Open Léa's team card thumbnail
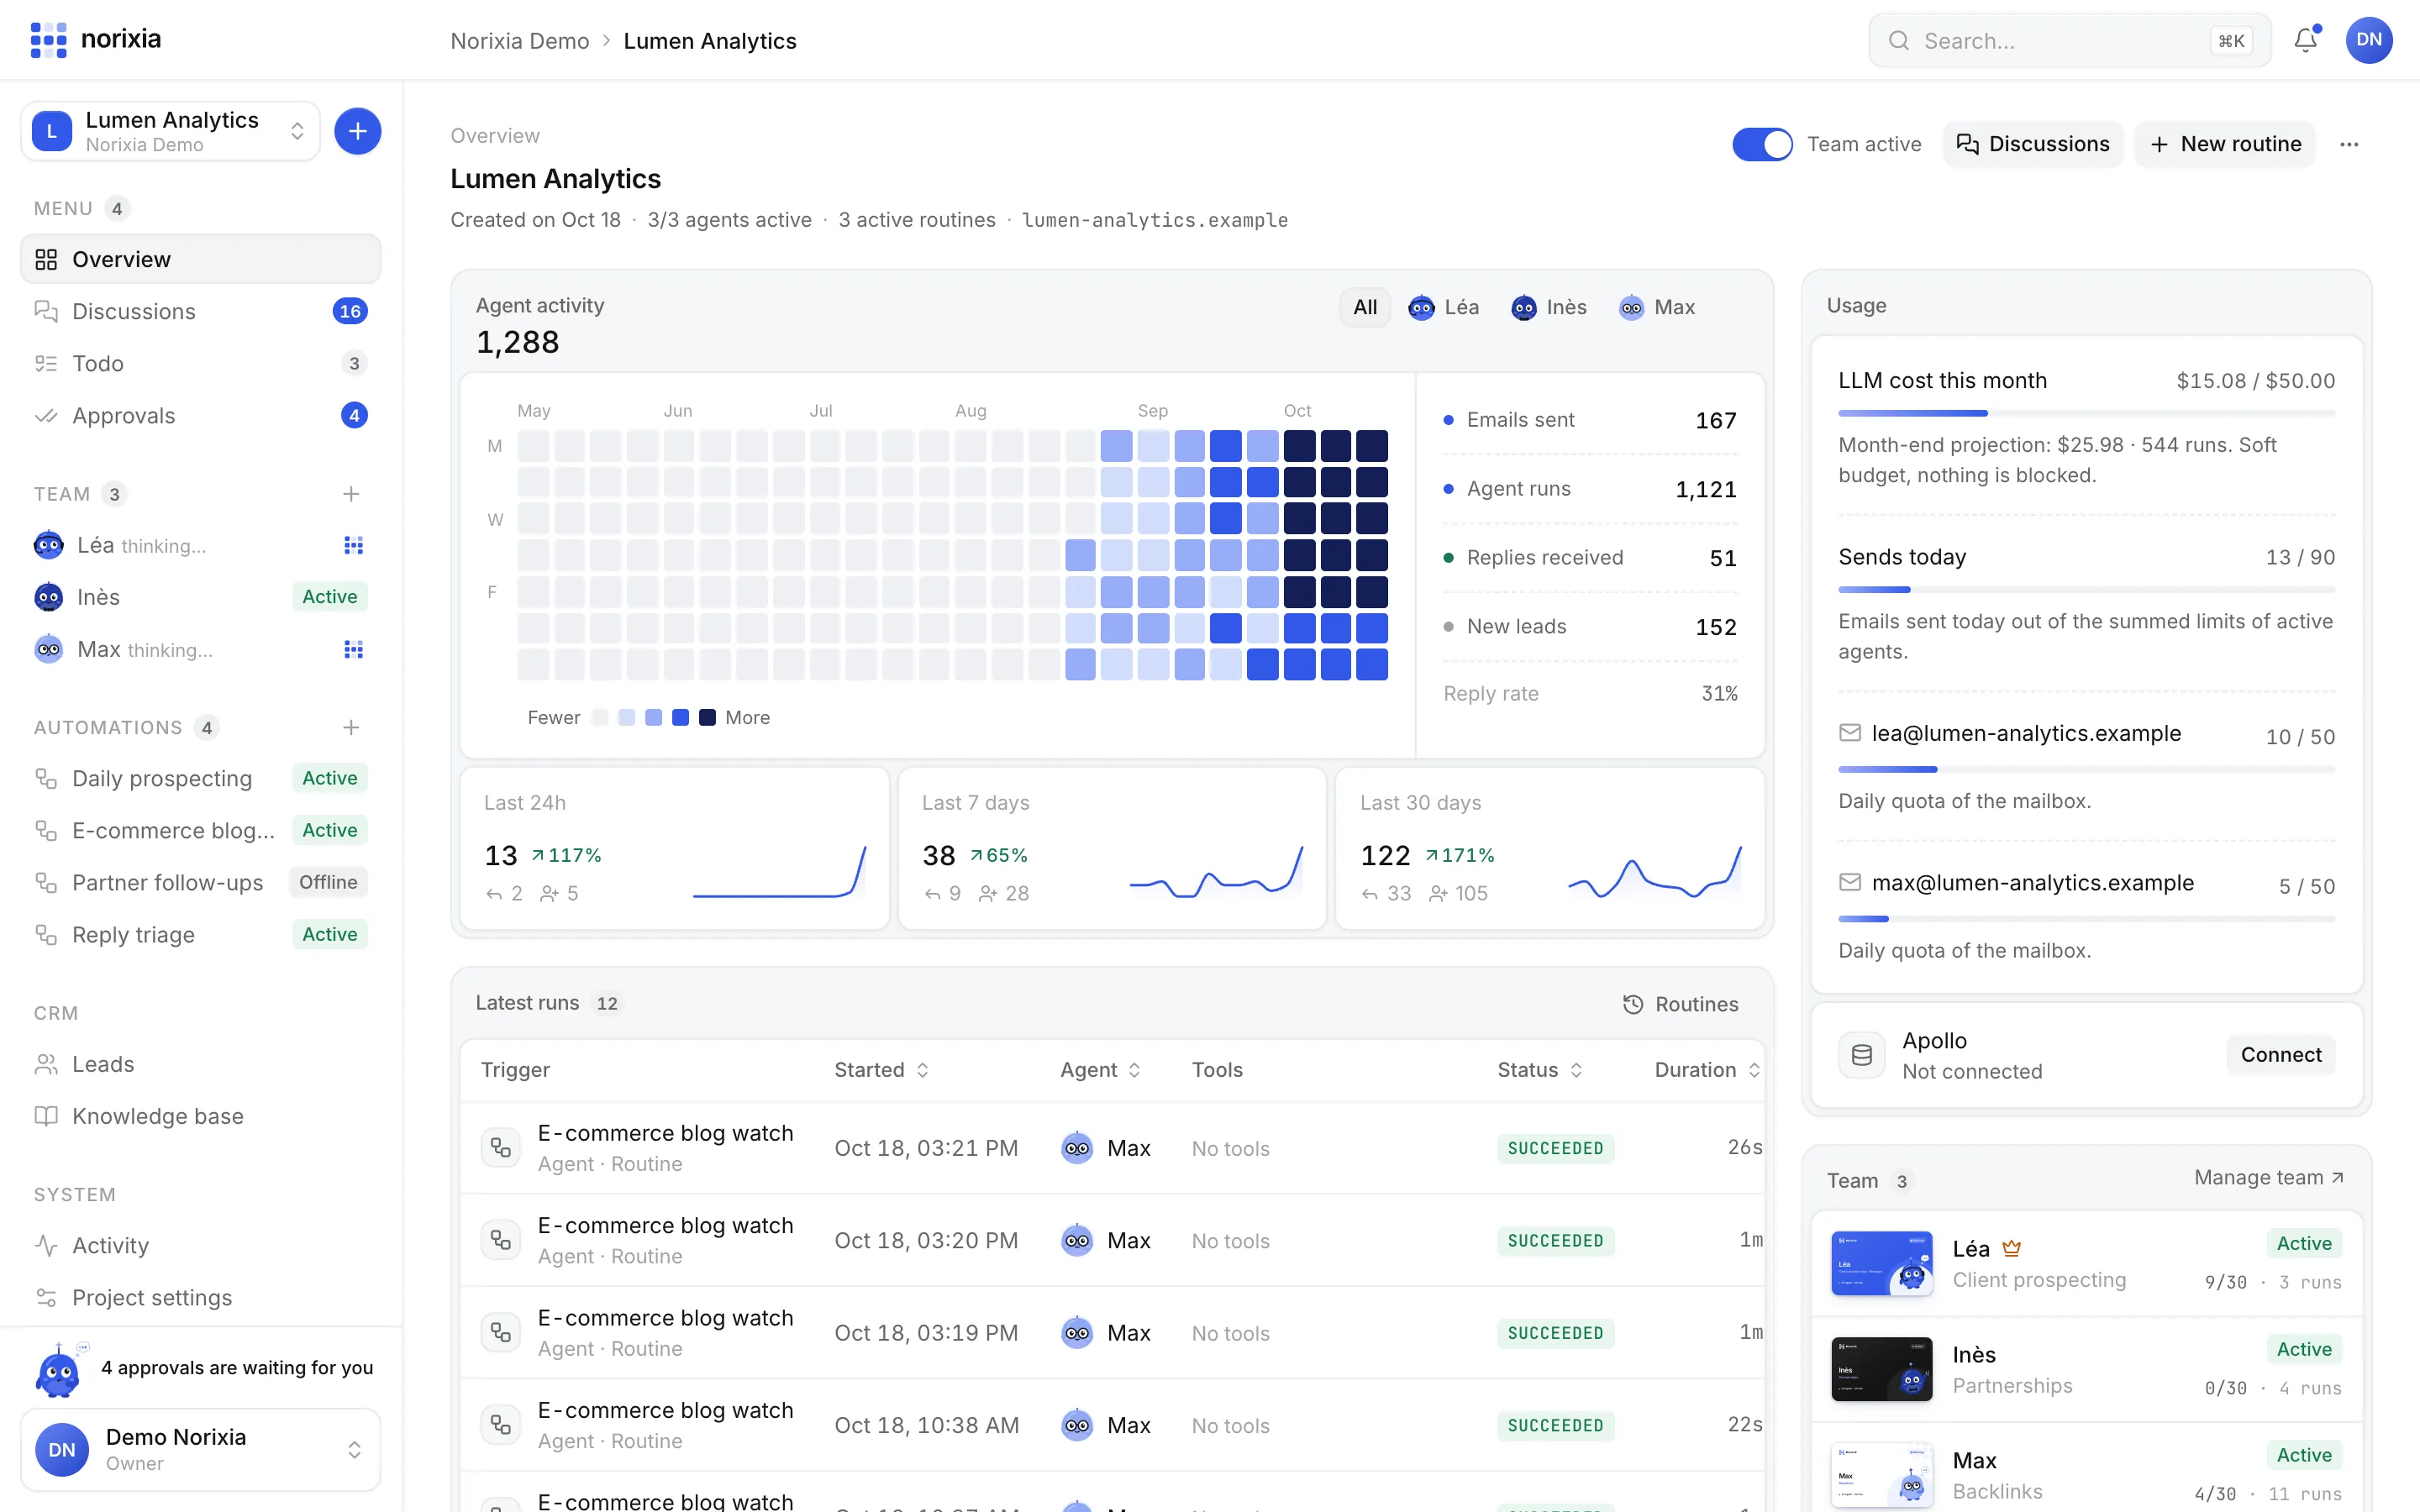The image size is (2420, 1512). (x=1881, y=1263)
